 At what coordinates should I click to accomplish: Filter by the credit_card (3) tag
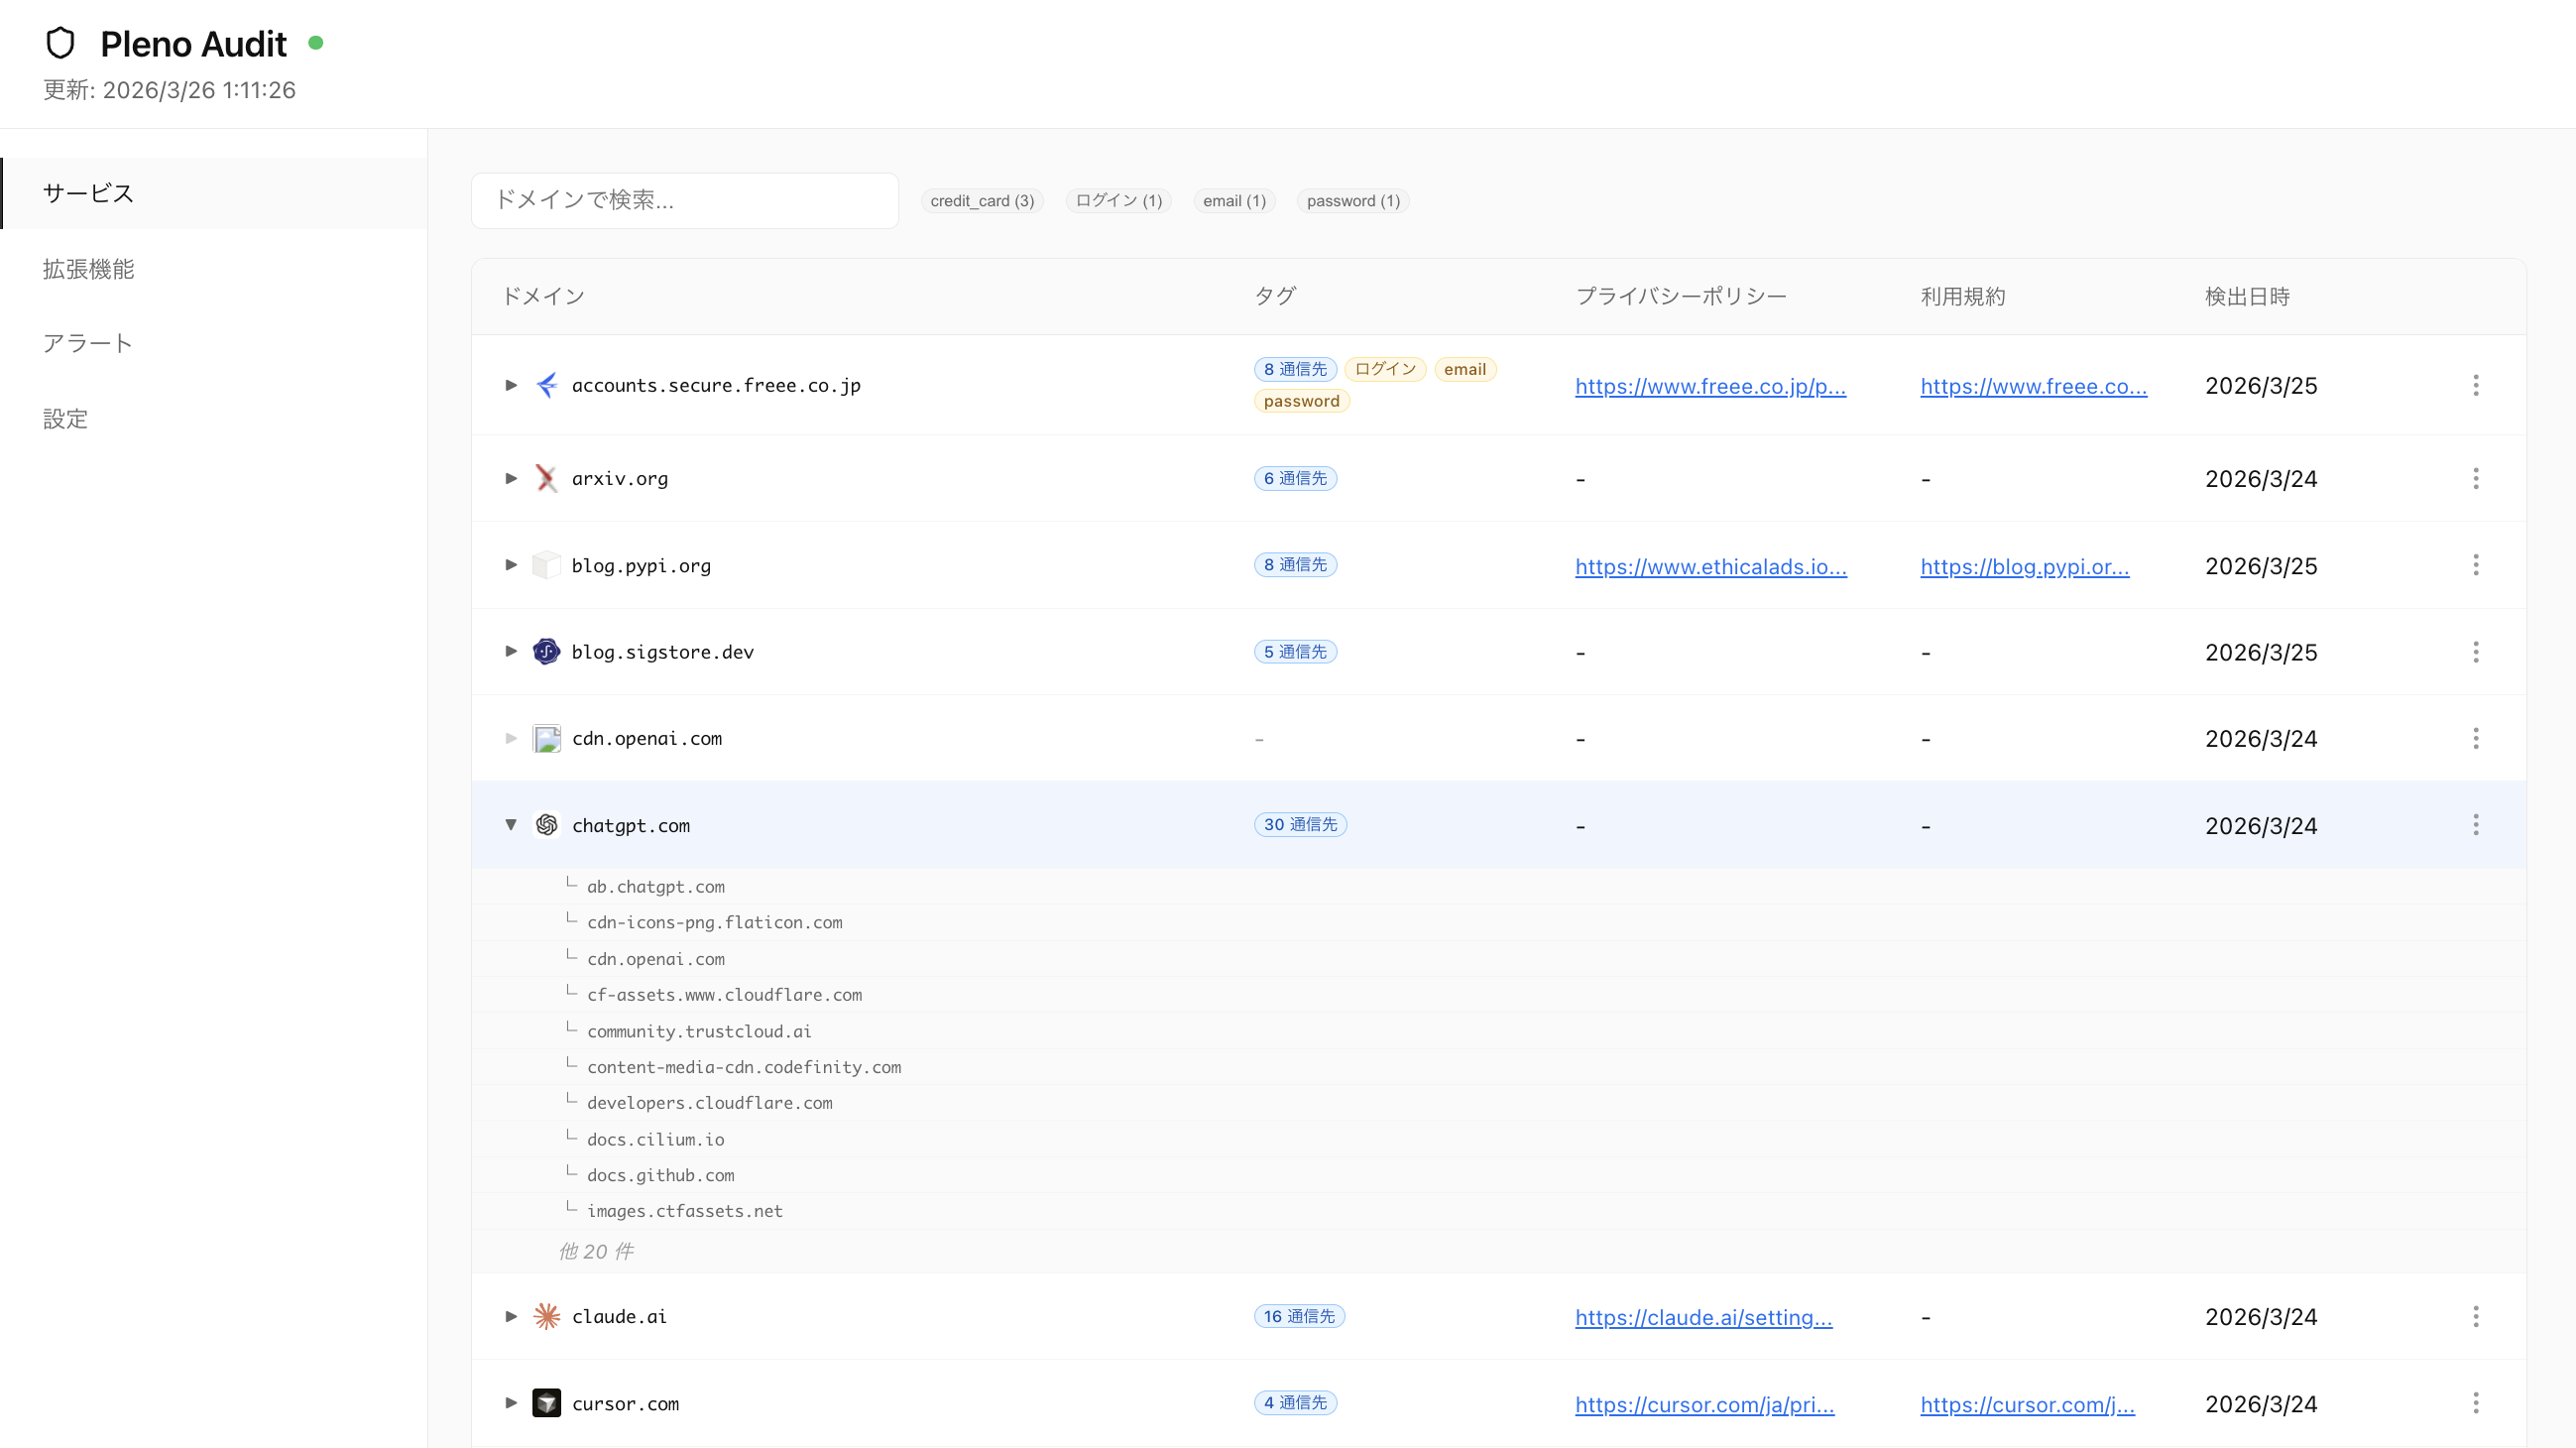(x=982, y=201)
